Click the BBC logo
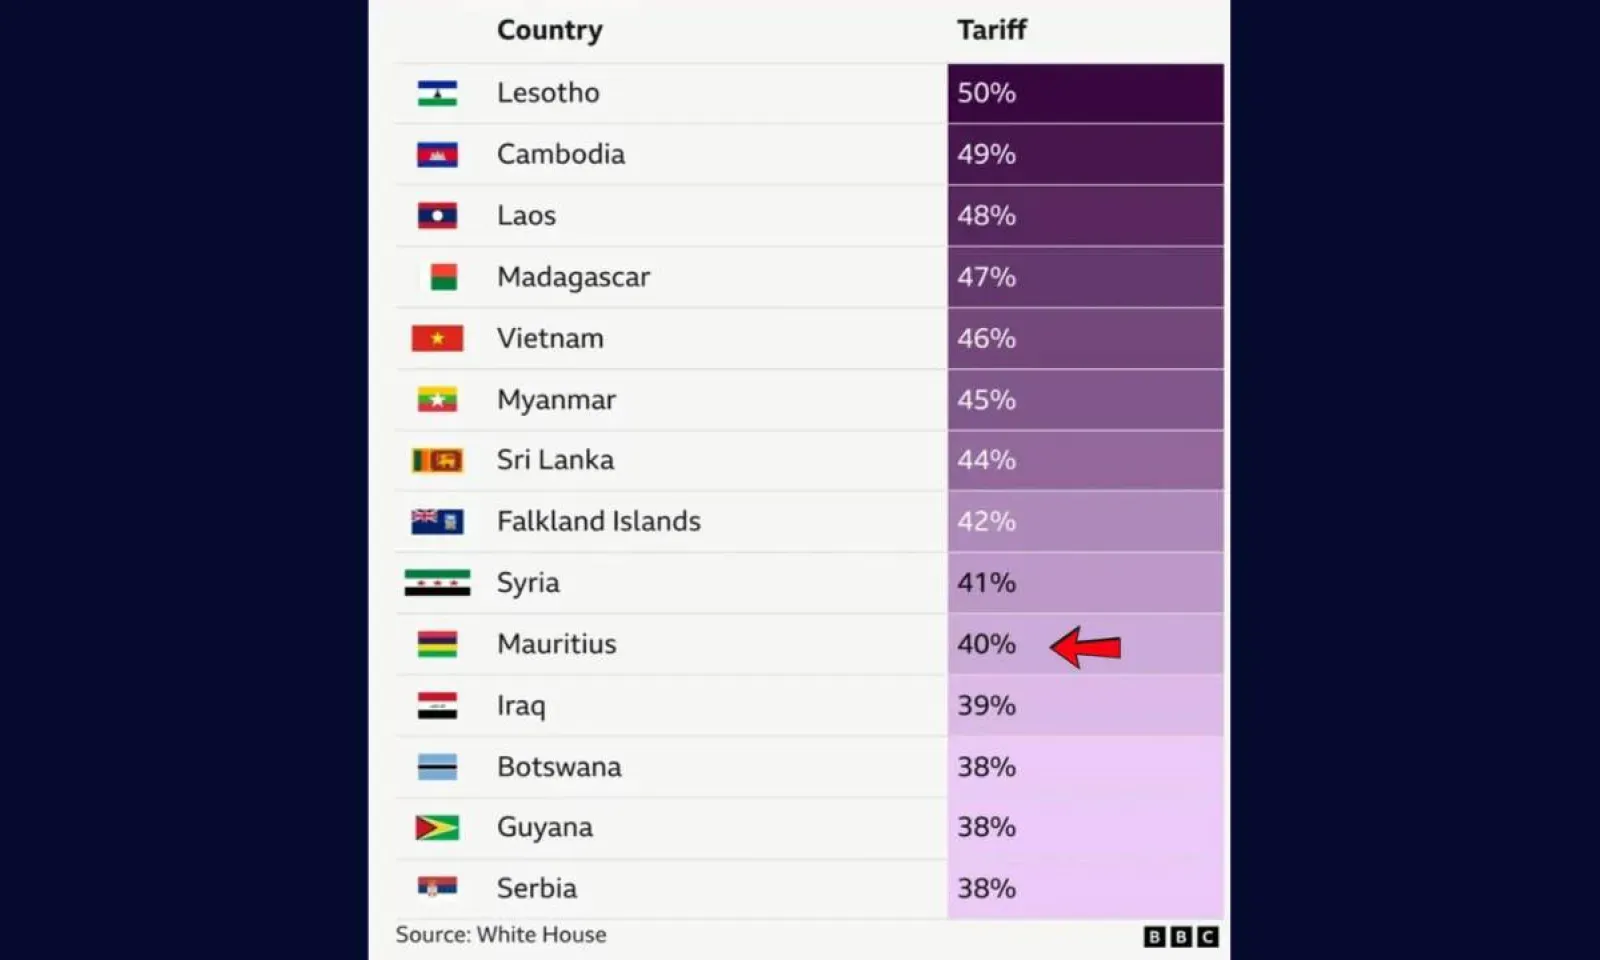 point(1180,936)
